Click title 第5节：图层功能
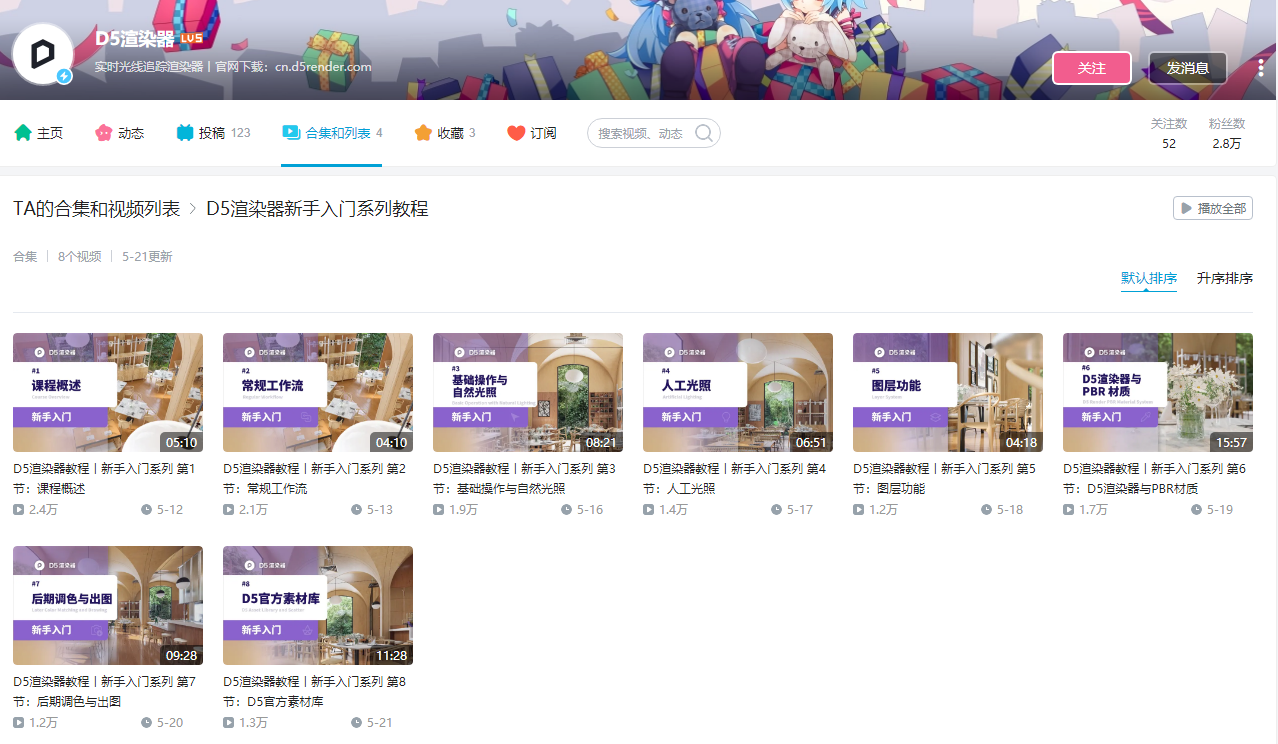 (x=945, y=478)
